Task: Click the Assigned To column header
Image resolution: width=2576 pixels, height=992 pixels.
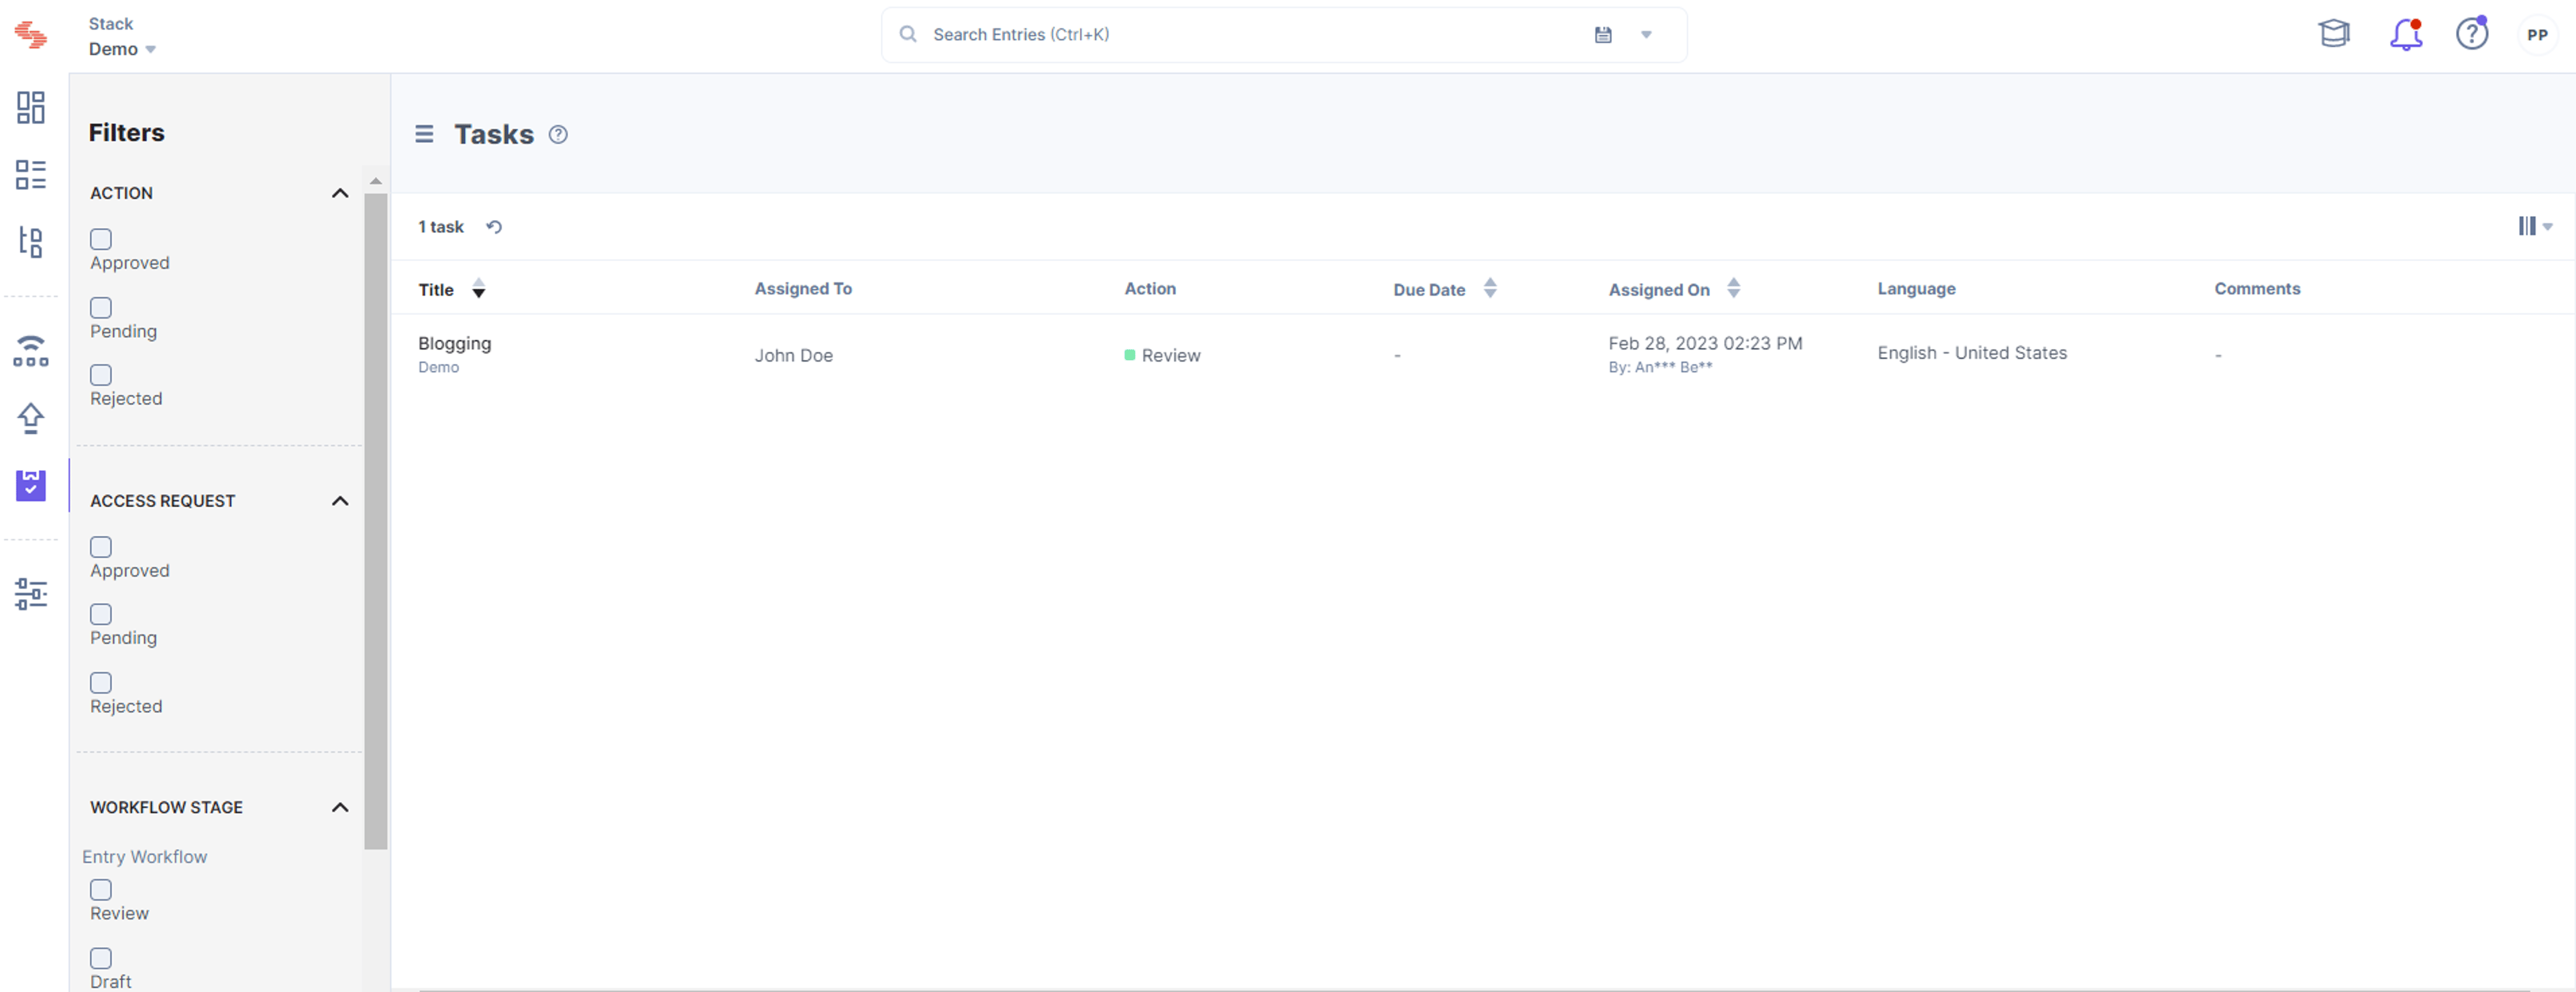Action: tap(803, 288)
